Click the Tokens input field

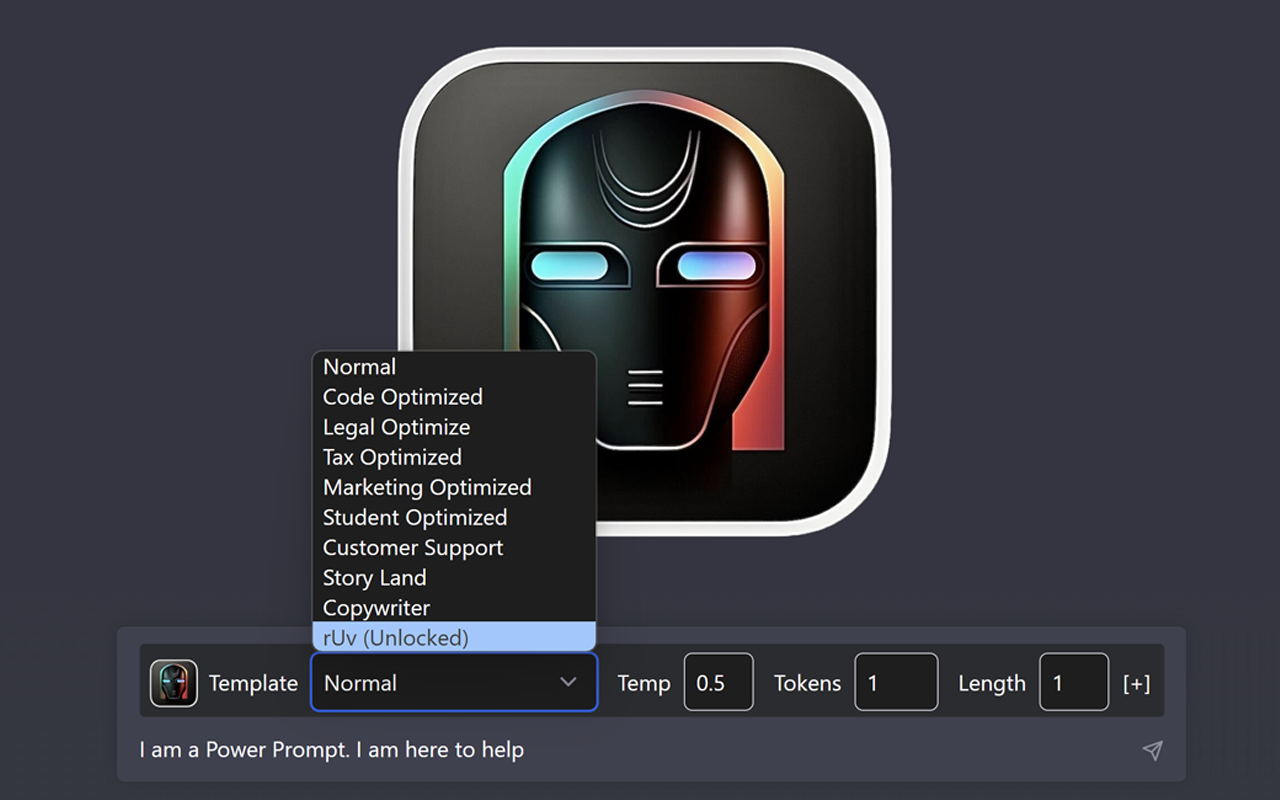tap(896, 682)
